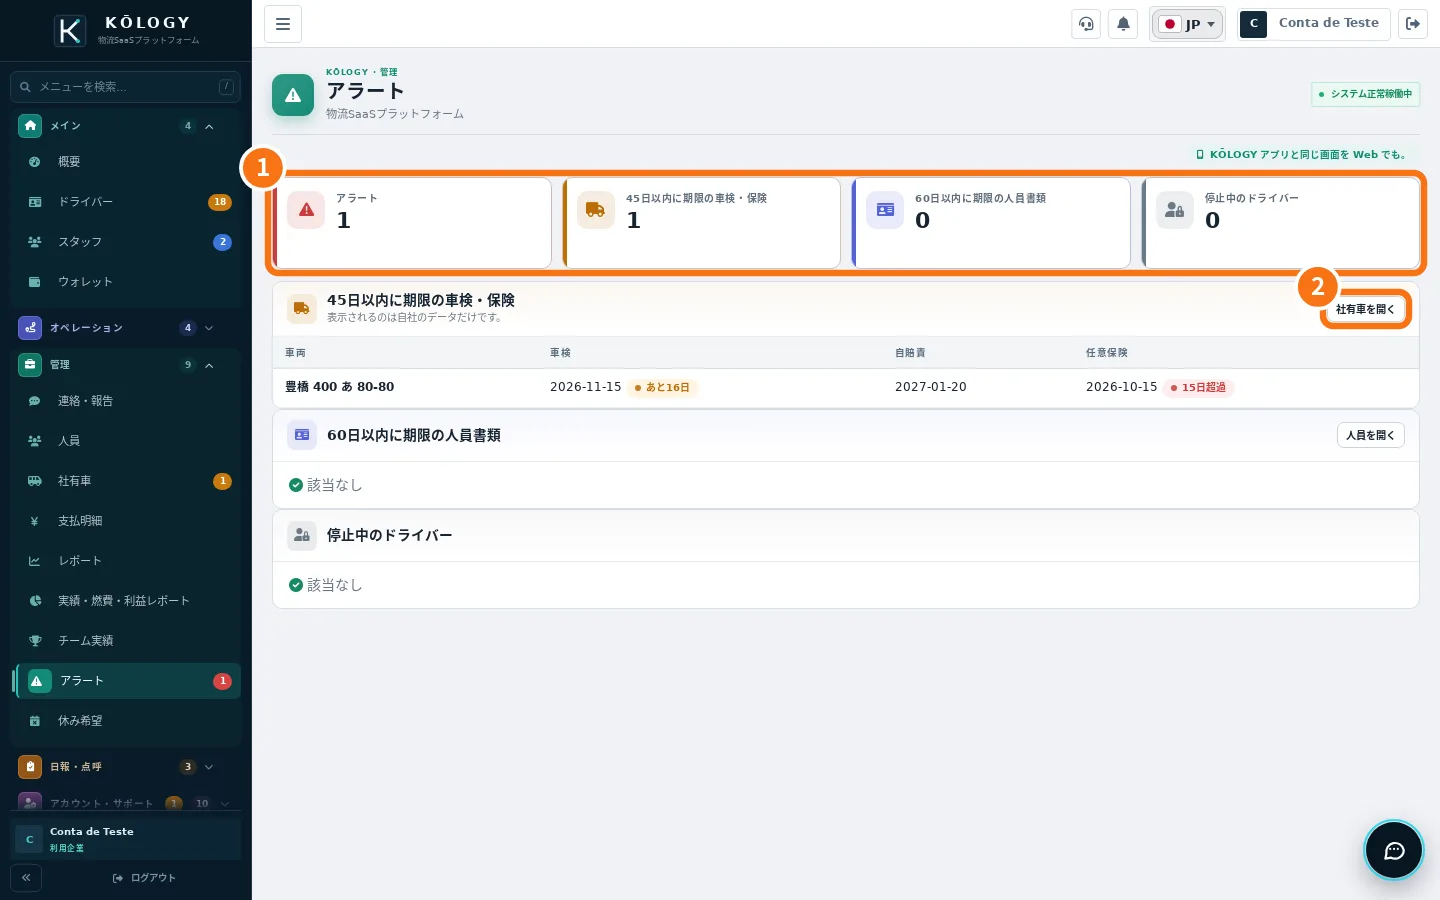Click the アラート summary card
Image resolution: width=1440 pixels, height=900 pixels.
click(412, 223)
